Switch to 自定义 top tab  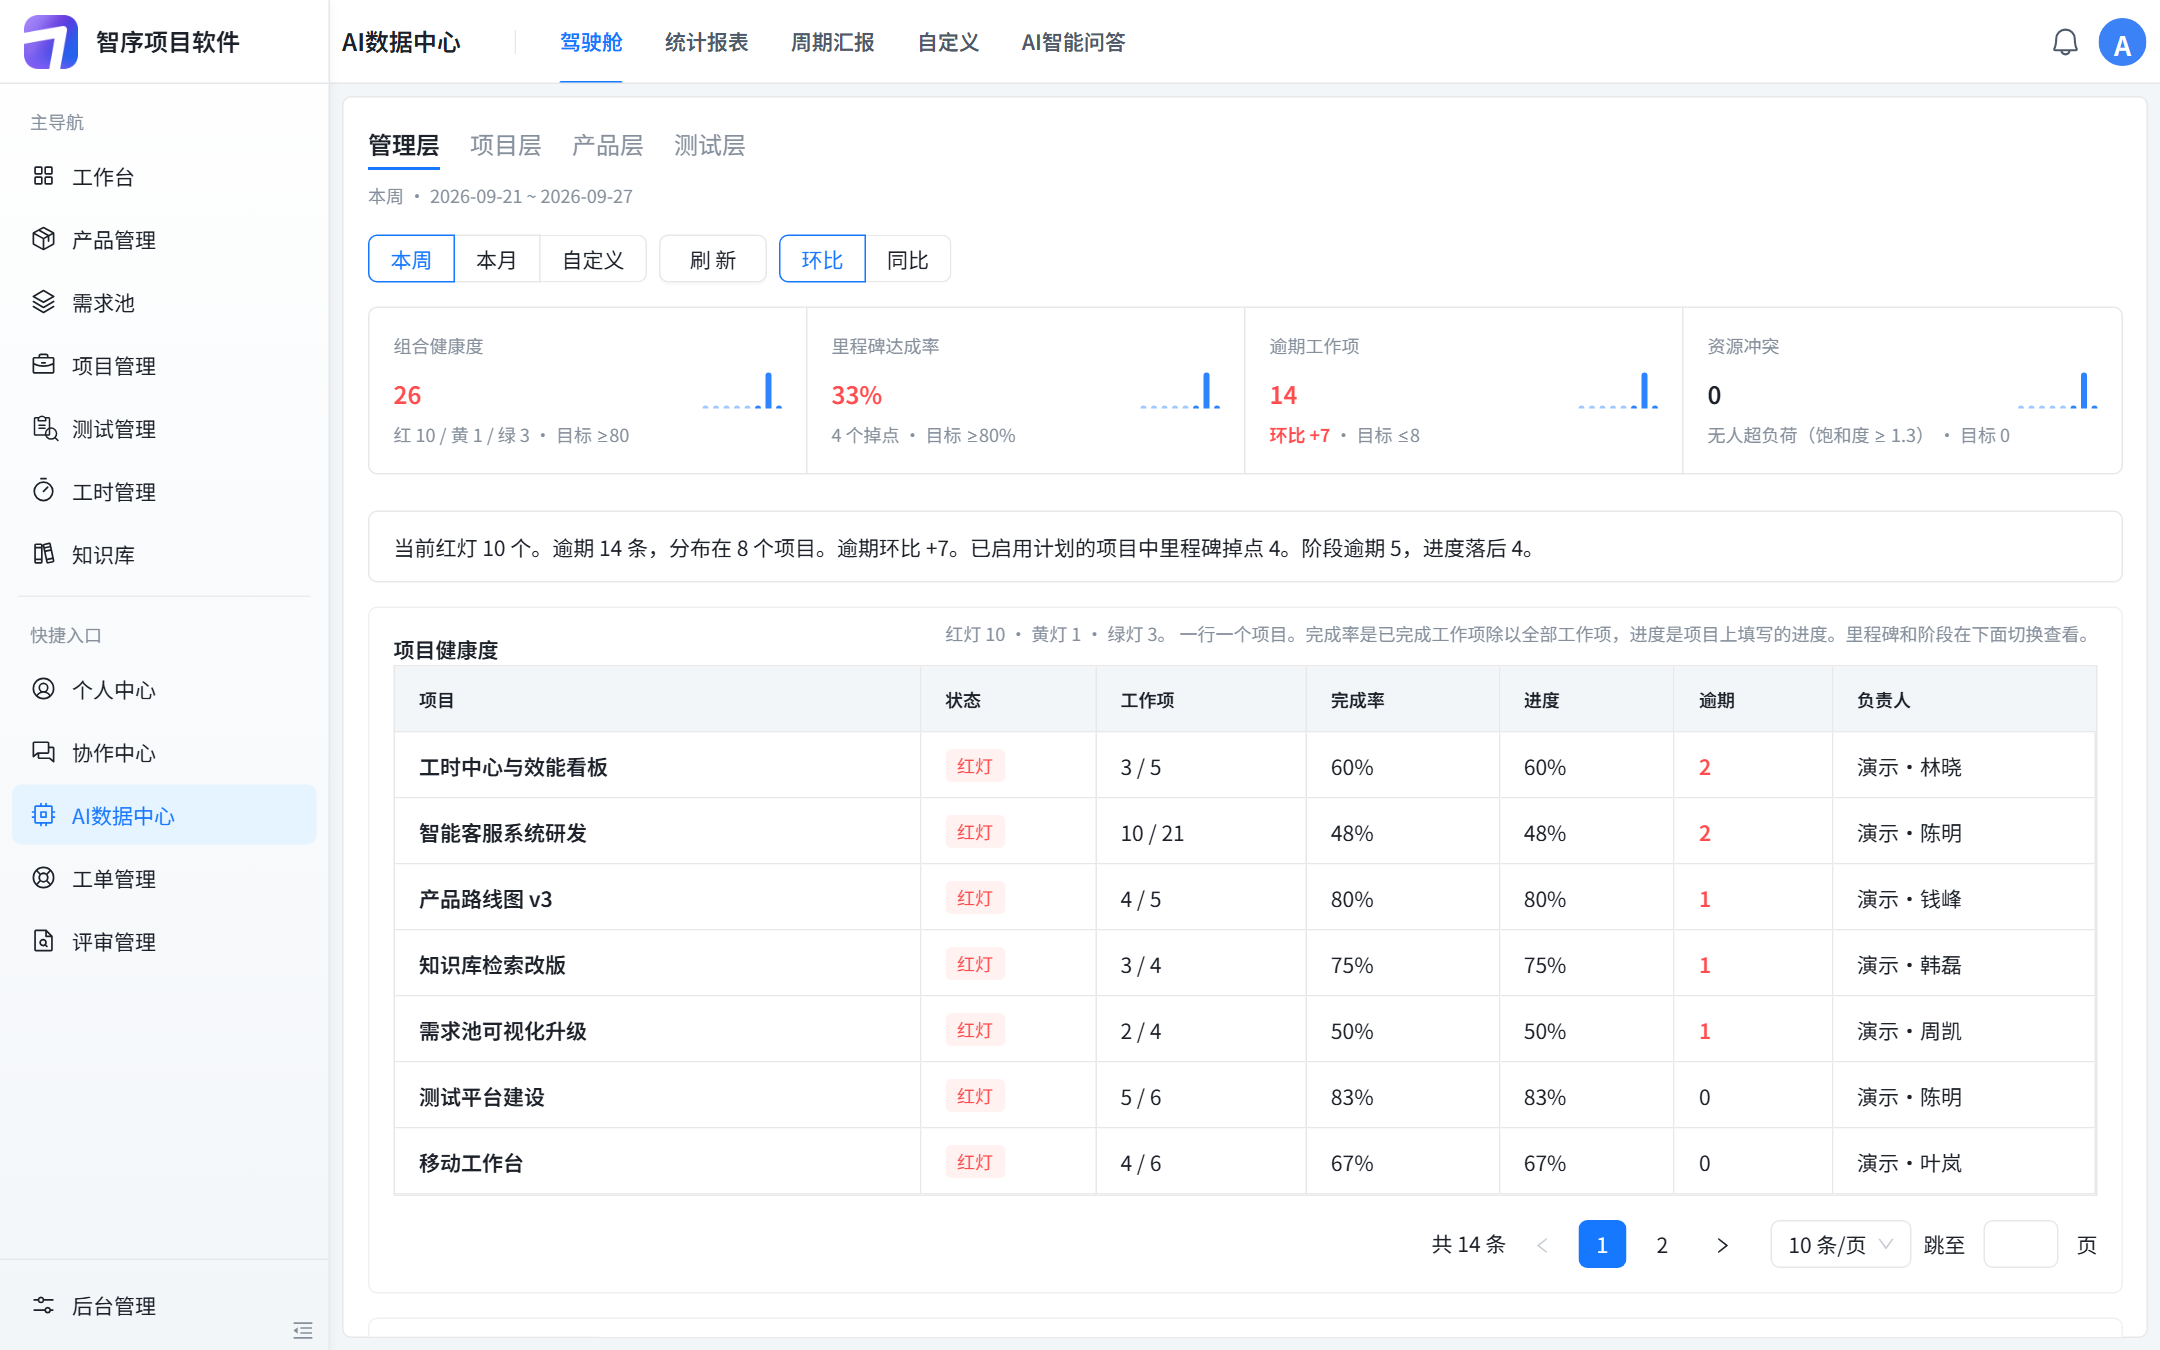[948, 42]
